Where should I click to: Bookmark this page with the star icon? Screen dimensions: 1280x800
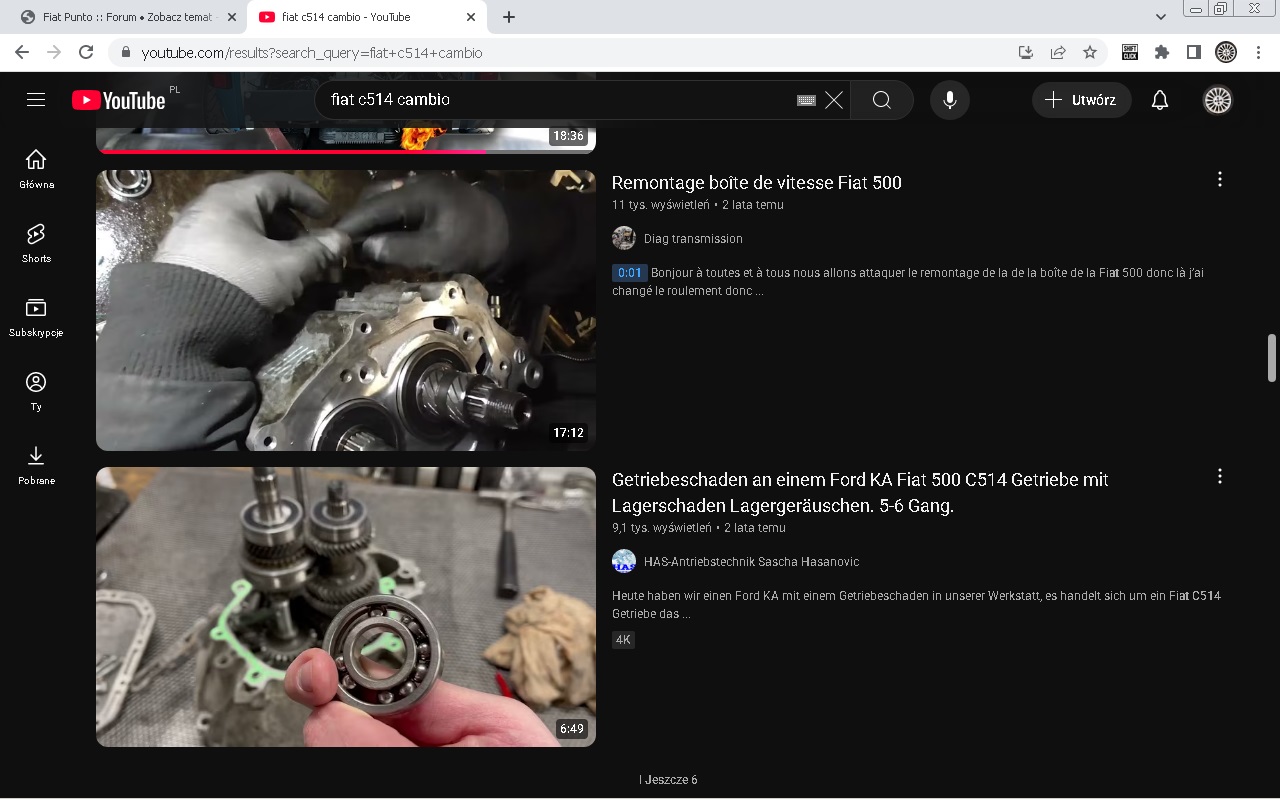(1090, 52)
